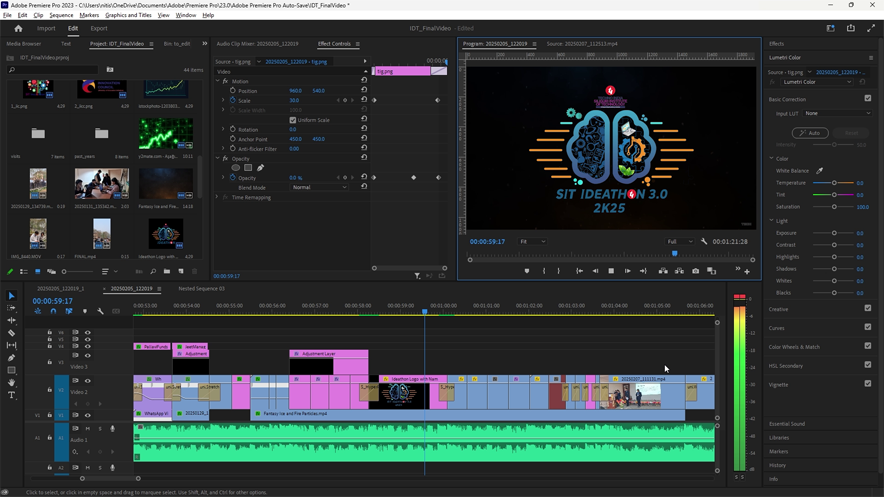
Task: Open the Essential Sound panel
Action: (786, 424)
